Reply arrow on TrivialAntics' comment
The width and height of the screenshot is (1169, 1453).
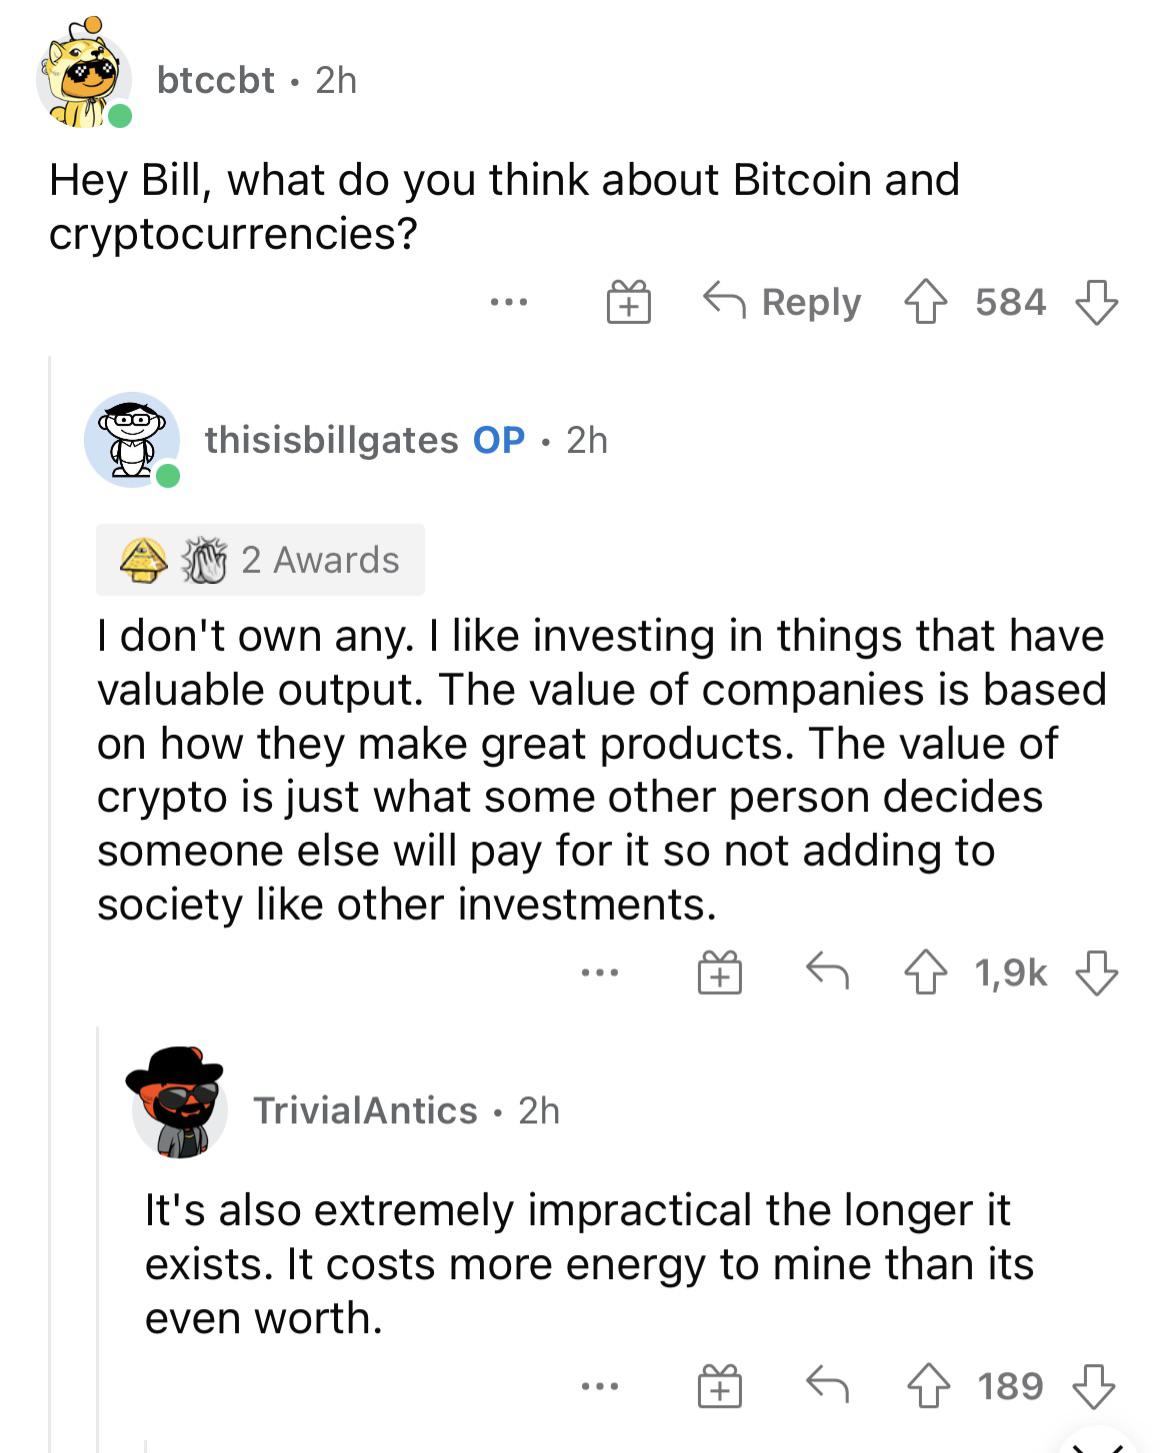[x=828, y=1385]
